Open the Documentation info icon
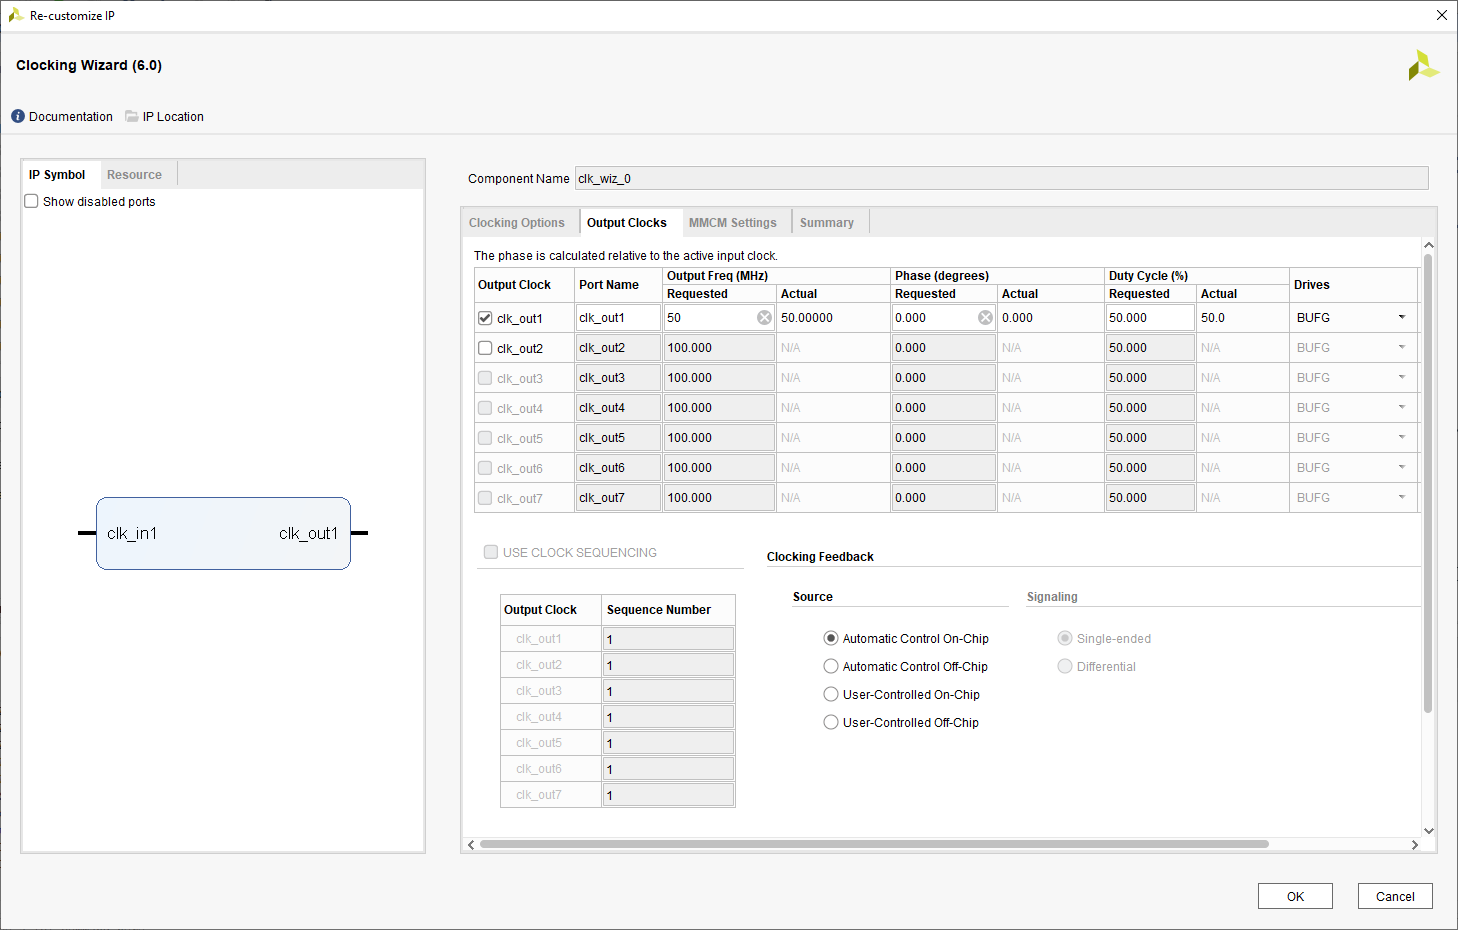Screen dimensions: 1458x930 coord(18,116)
